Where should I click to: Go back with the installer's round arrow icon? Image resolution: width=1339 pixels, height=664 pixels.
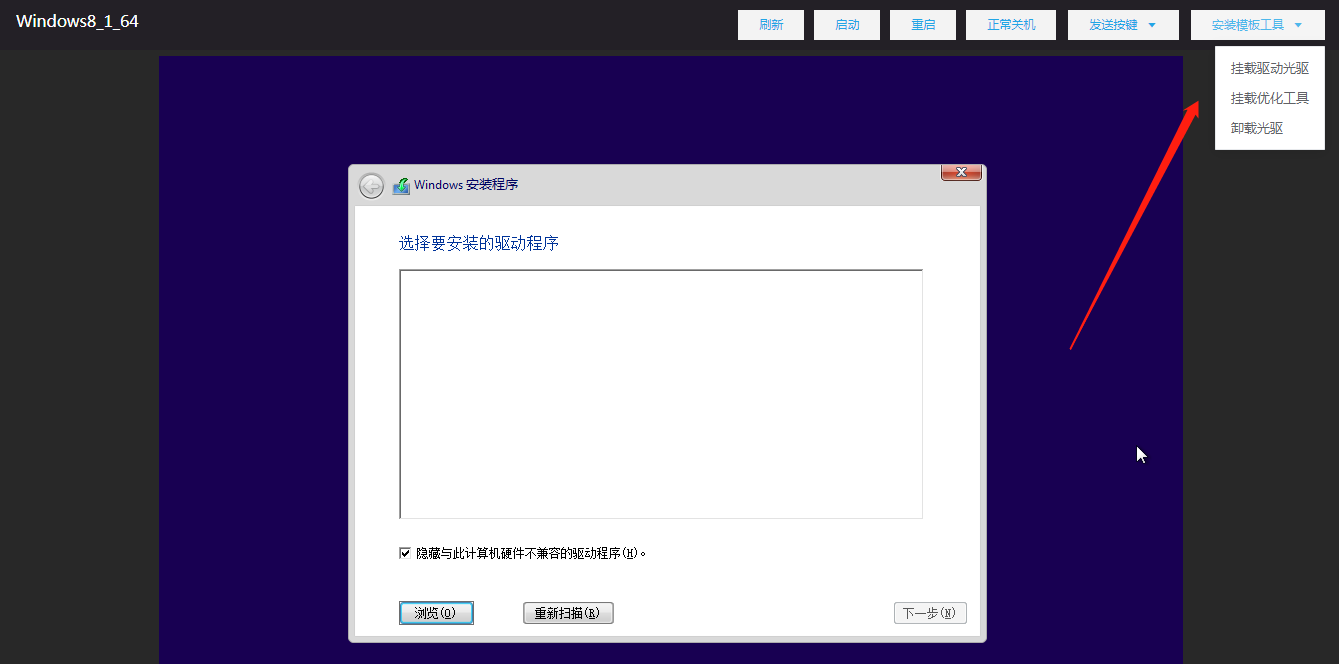click(x=371, y=186)
